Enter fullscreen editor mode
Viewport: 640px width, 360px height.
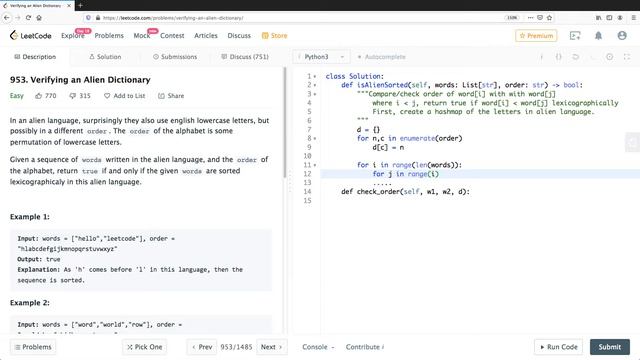627,57
